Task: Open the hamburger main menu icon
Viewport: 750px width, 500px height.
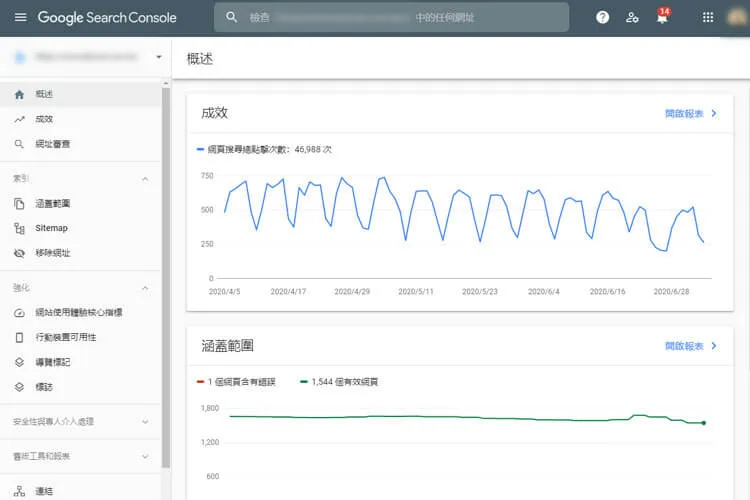Action: click(20, 17)
